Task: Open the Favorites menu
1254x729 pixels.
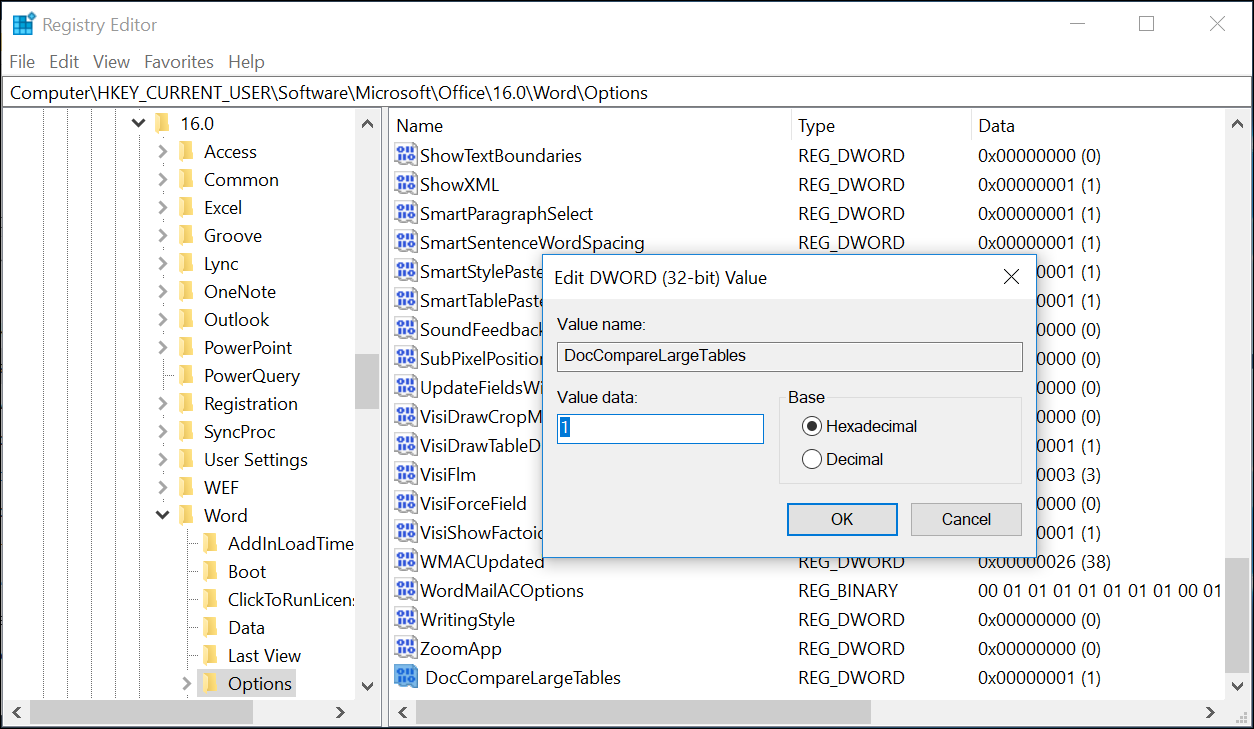Action: [x=178, y=61]
